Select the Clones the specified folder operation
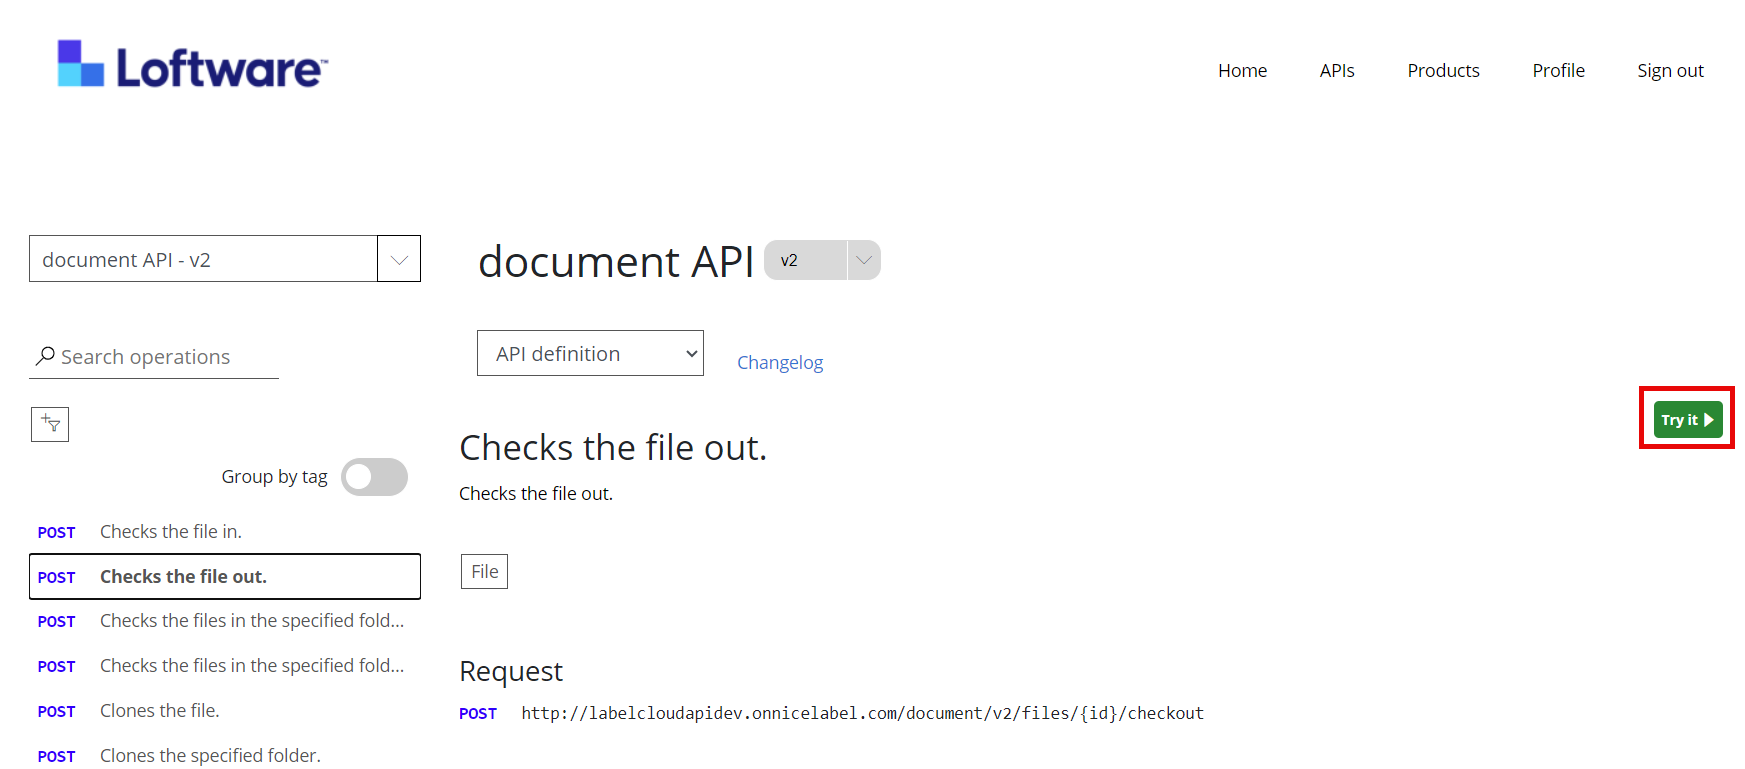 210,756
